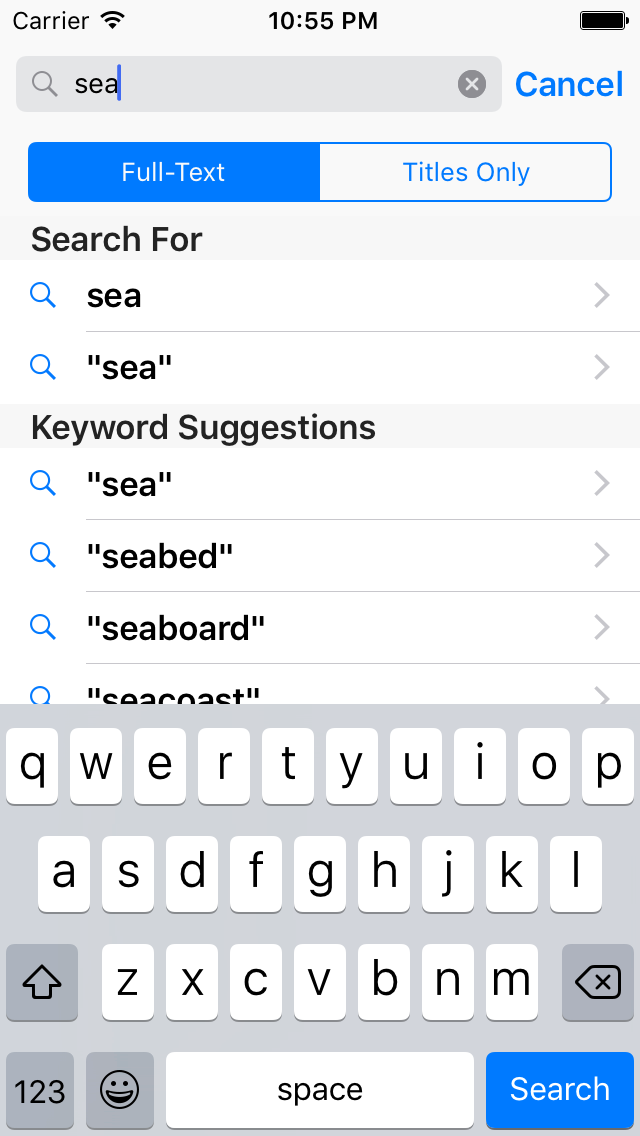Tap inside the search text field
640x1136 pixels.
259,84
